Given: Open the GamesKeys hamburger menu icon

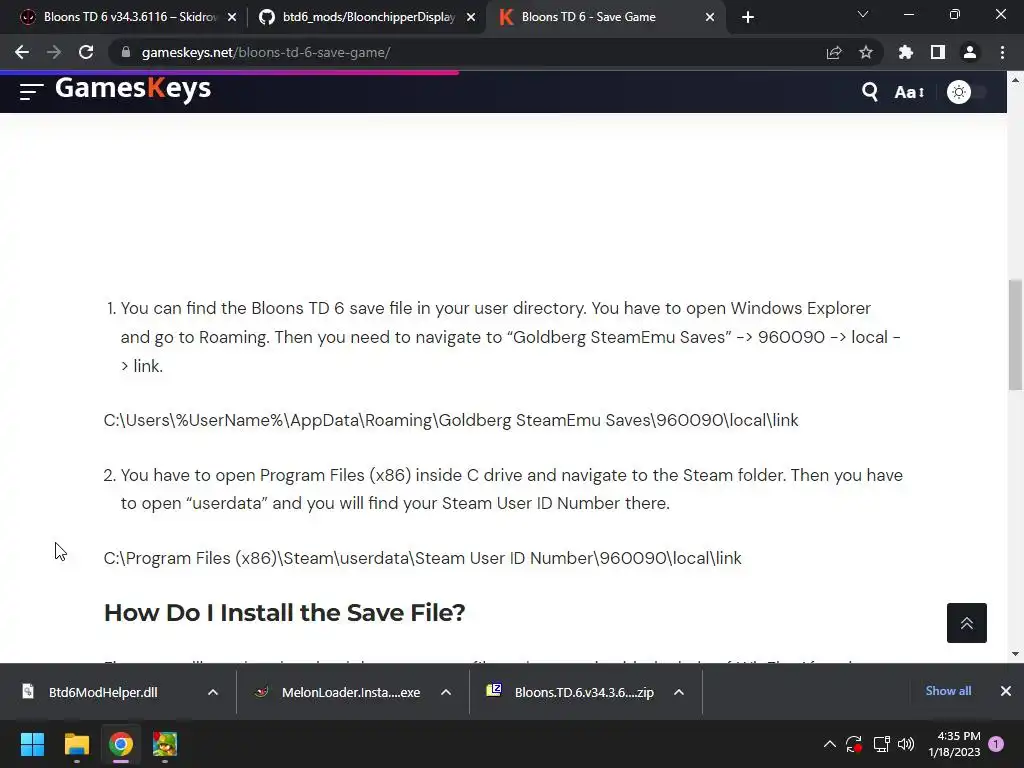Looking at the screenshot, I should coord(31,91).
